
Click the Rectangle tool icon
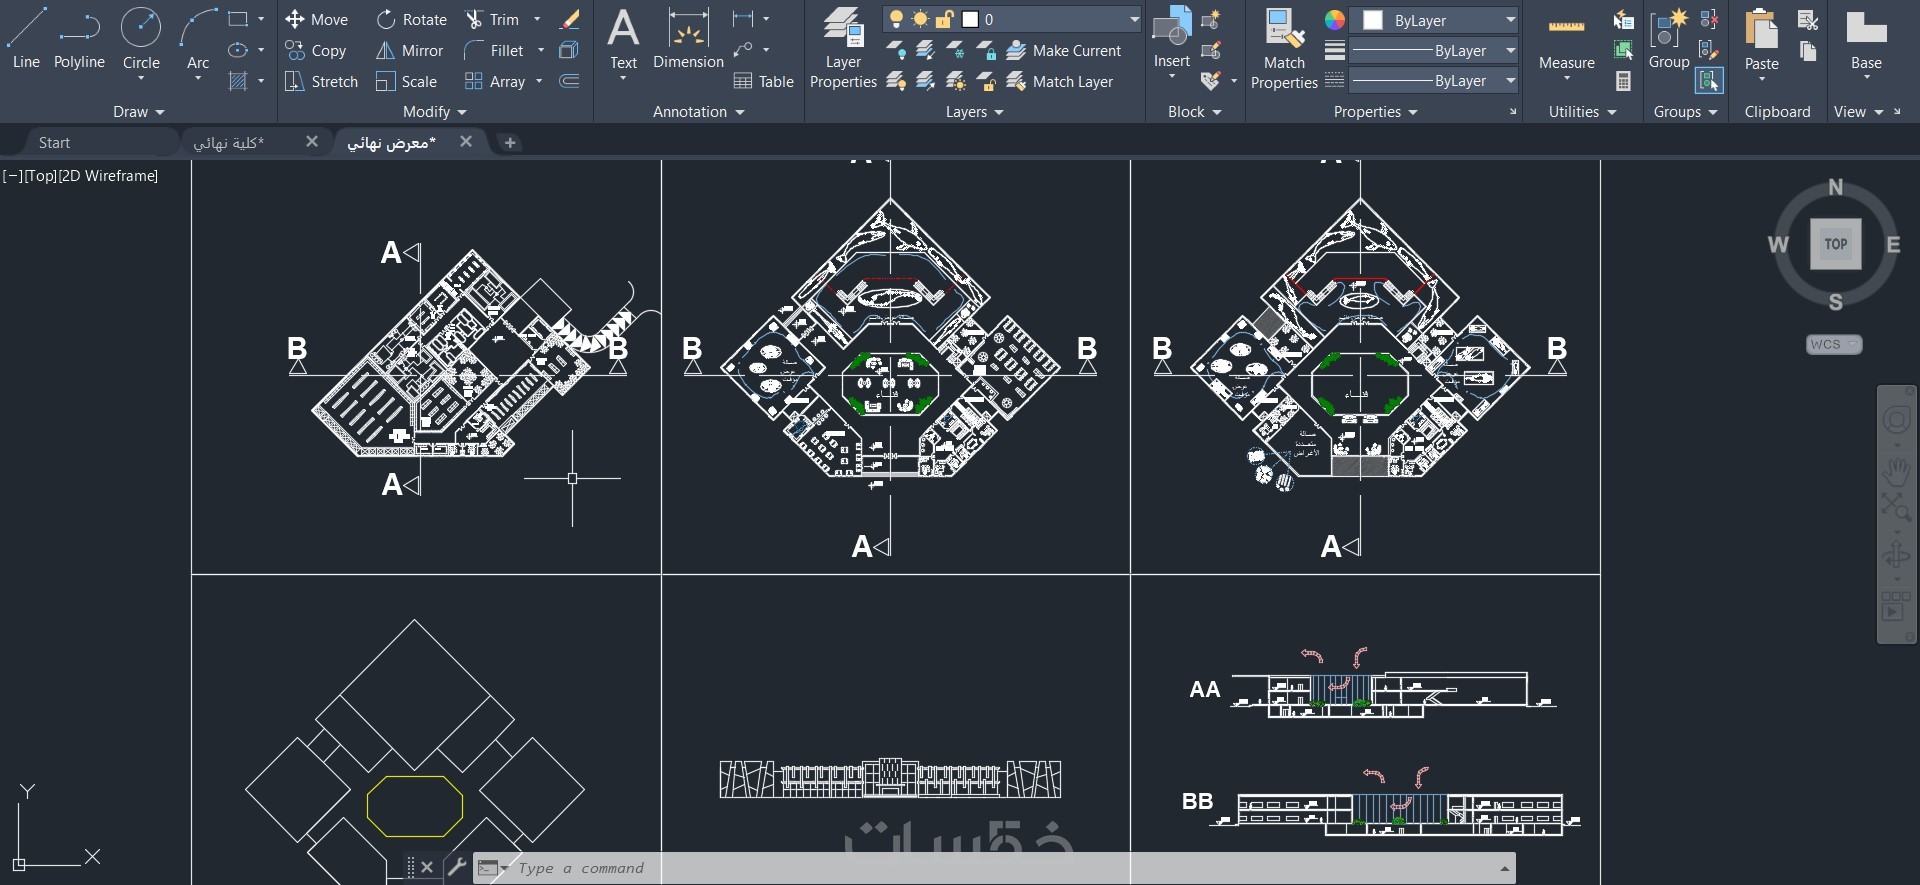[x=238, y=19]
